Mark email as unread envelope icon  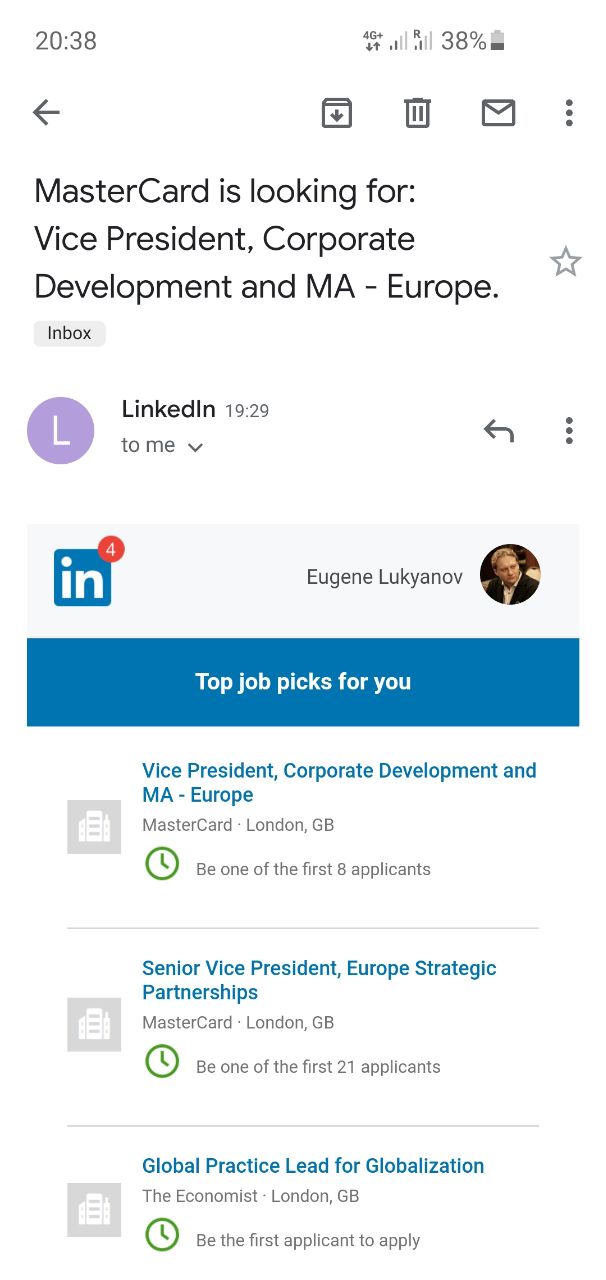[498, 113]
